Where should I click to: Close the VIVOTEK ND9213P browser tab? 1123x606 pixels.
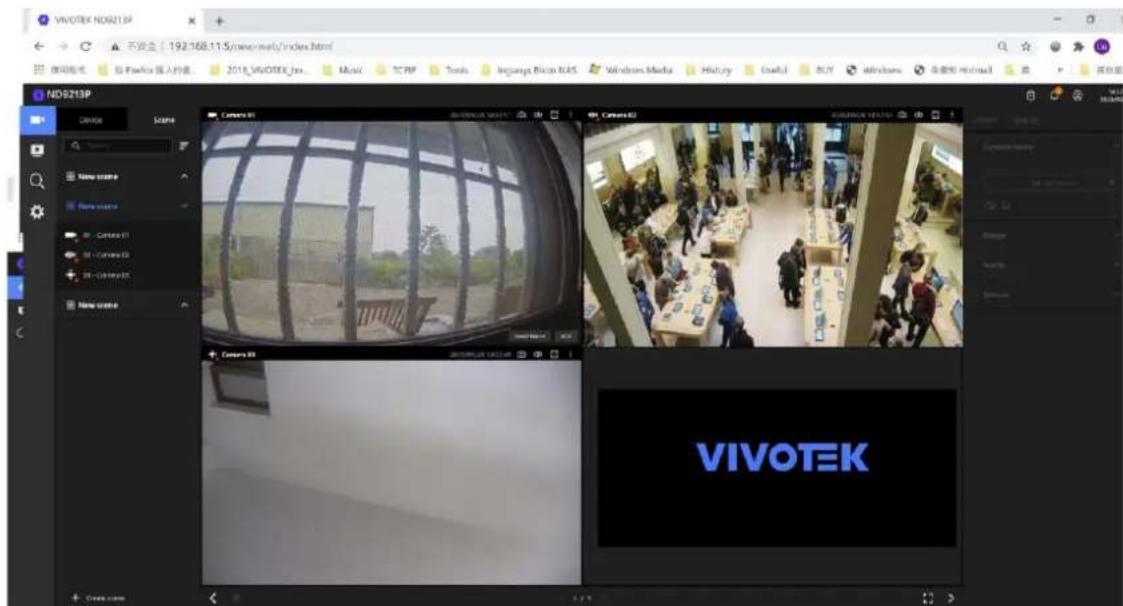[192, 21]
